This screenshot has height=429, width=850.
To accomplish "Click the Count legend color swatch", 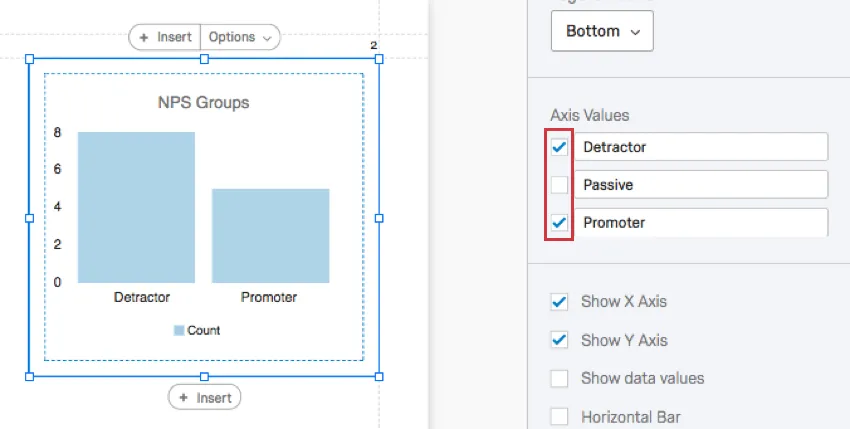I will coord(179,330).
